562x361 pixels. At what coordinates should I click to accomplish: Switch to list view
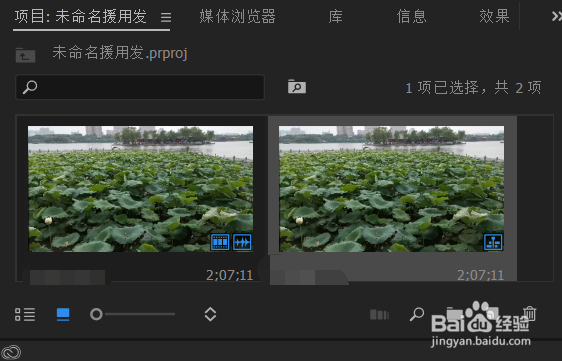25,314
